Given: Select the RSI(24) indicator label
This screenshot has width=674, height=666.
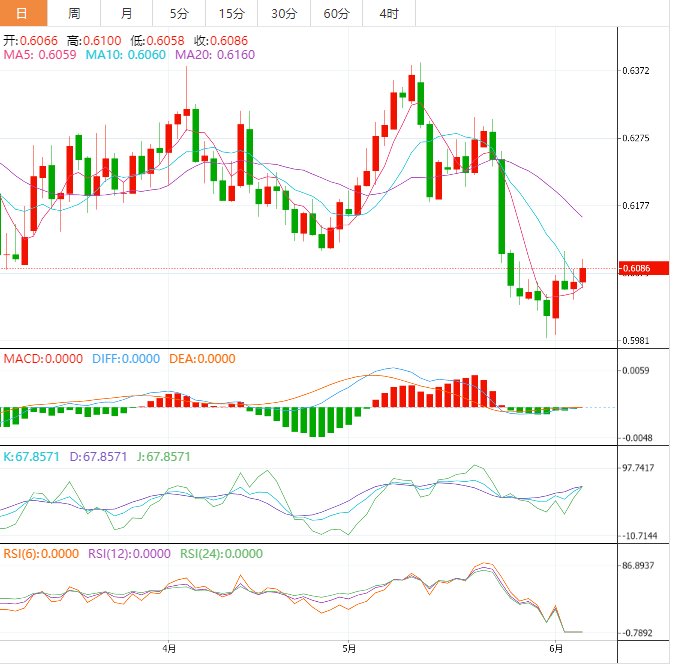Looking at the screenshot, I should tap(220, 553).
